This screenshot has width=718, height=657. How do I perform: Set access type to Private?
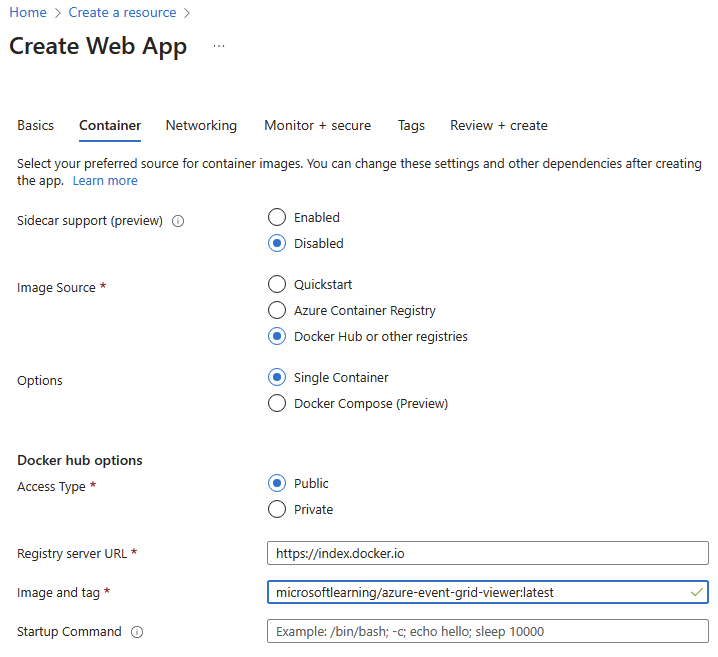click(277, 509)
